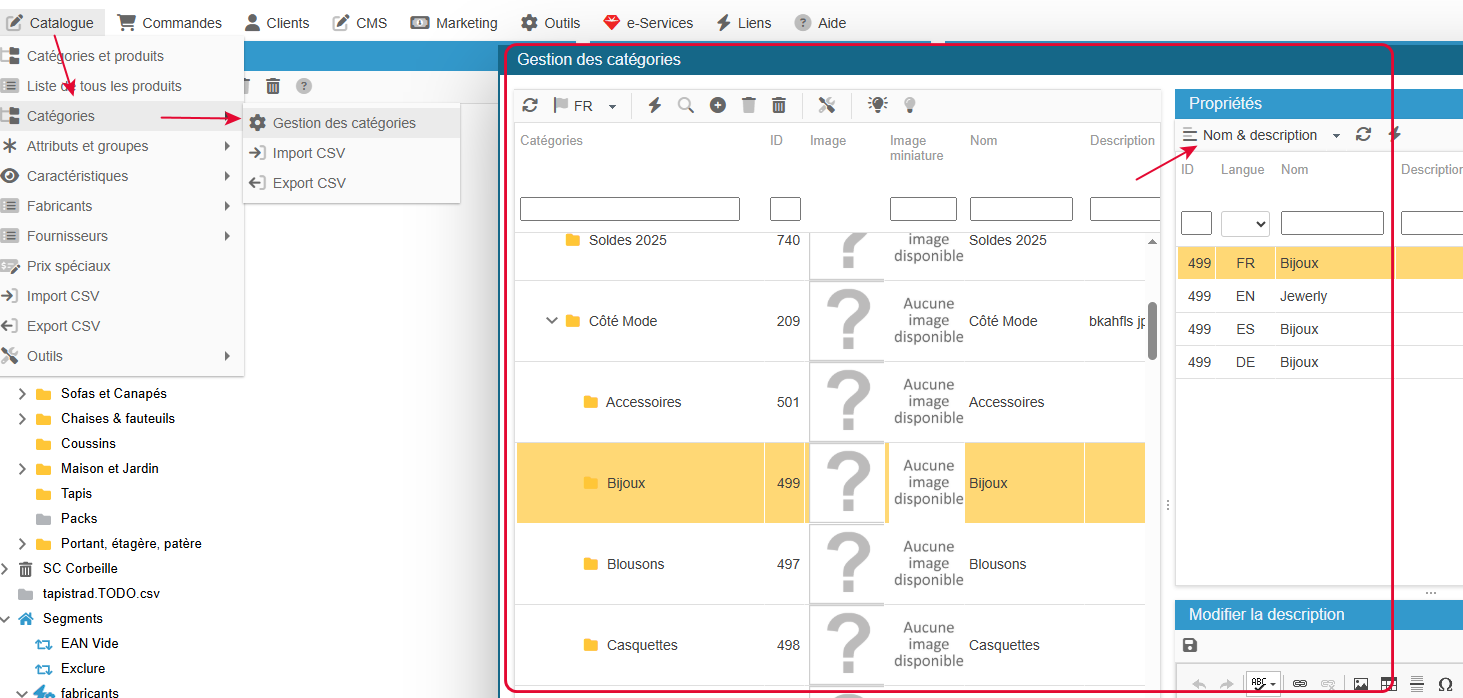This screenshot has height=698, width=1463.
Task: Insert a table in the description editor
Action: [x=1389, y=684]
